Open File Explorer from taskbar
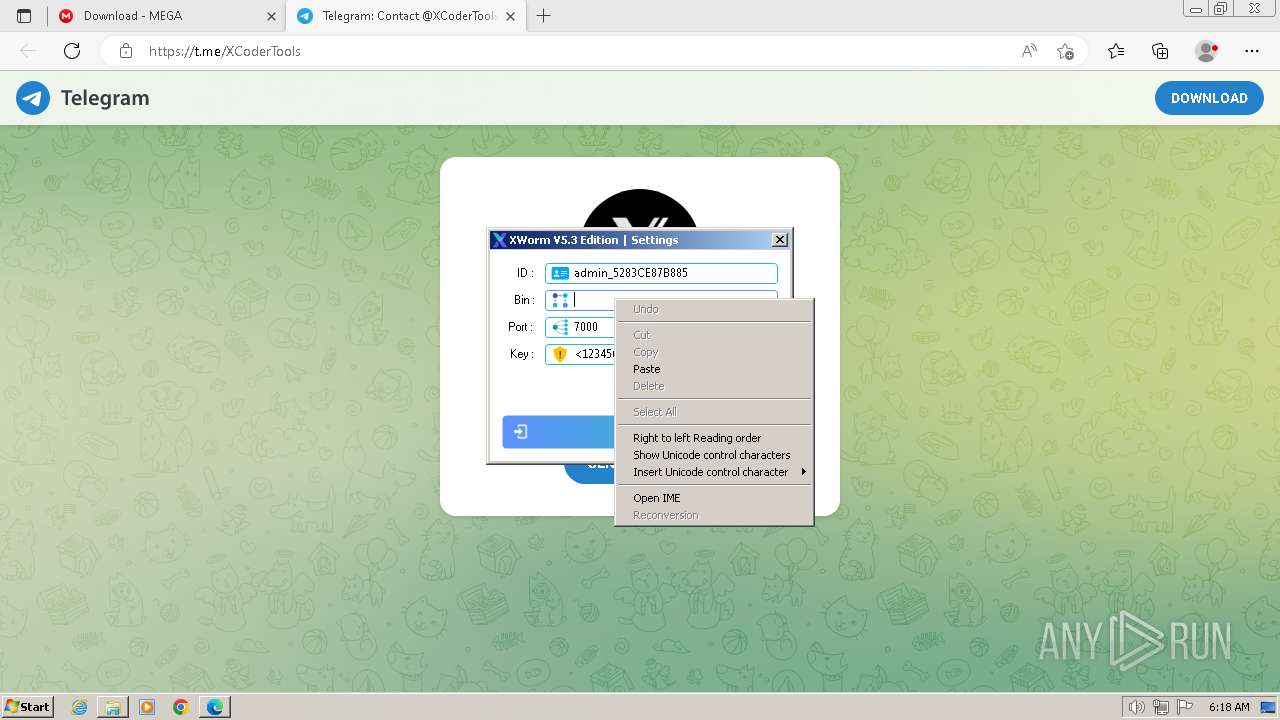Viewport: 1280px width, 720px height. click(x=113, y=707)
